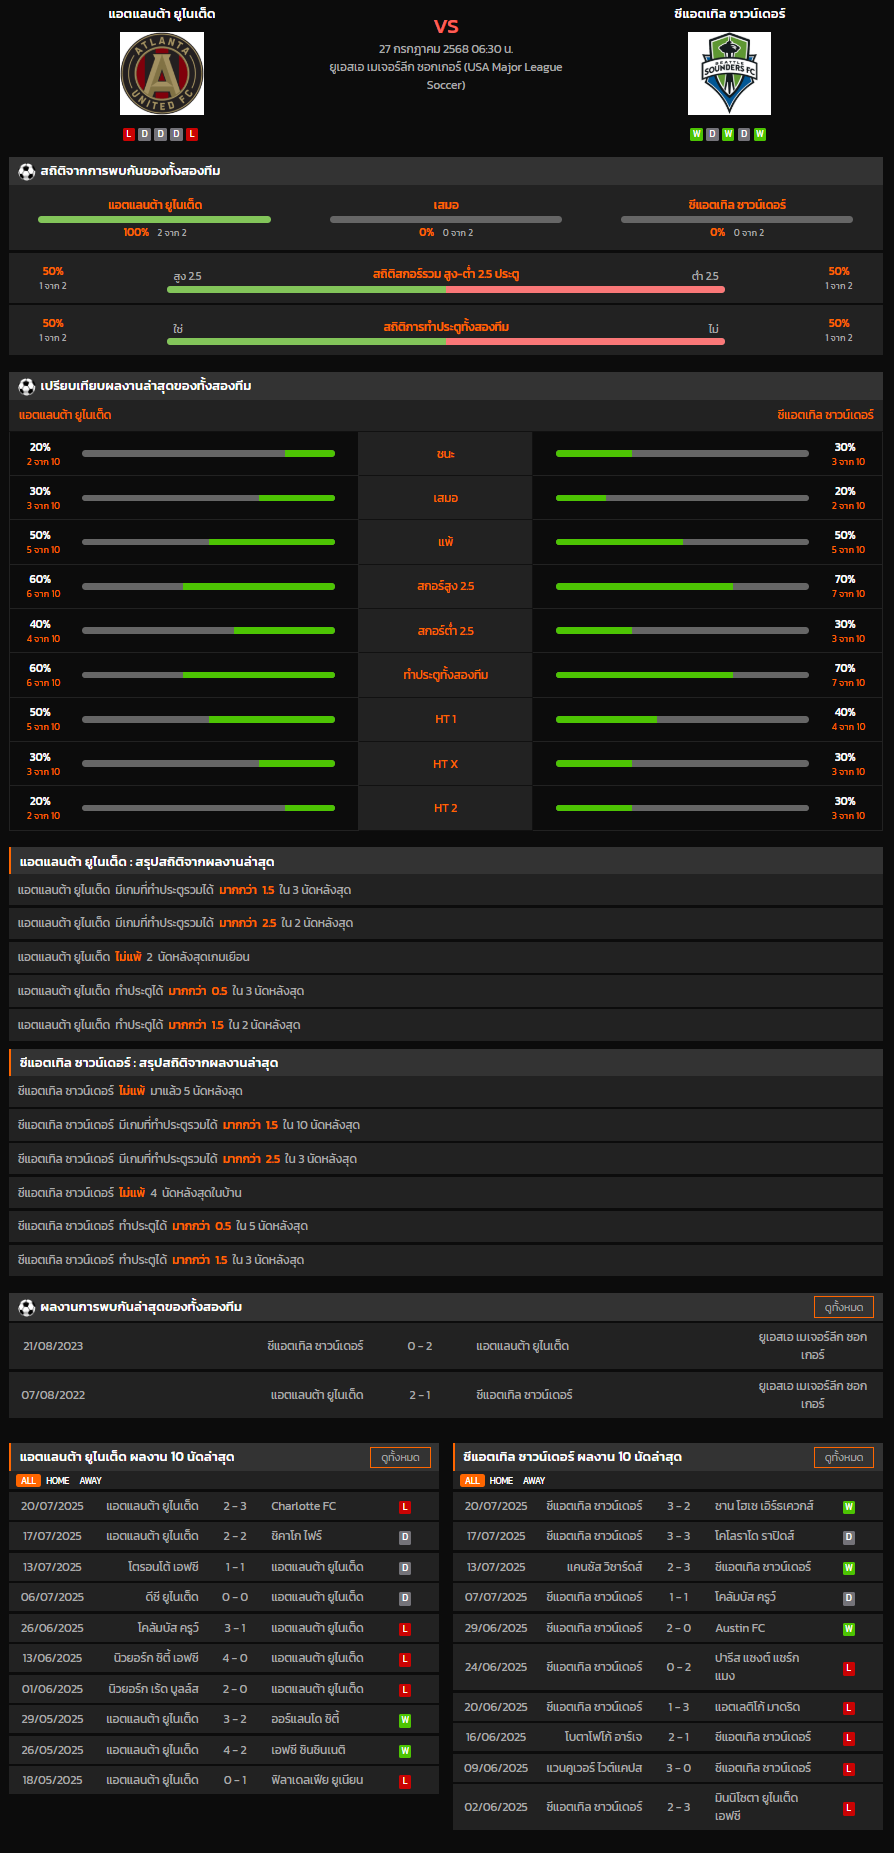Click Seattle 3 - 3 score on 17/07/2025
Viewport: 894px width, 1853px height.
point(679,1536)
